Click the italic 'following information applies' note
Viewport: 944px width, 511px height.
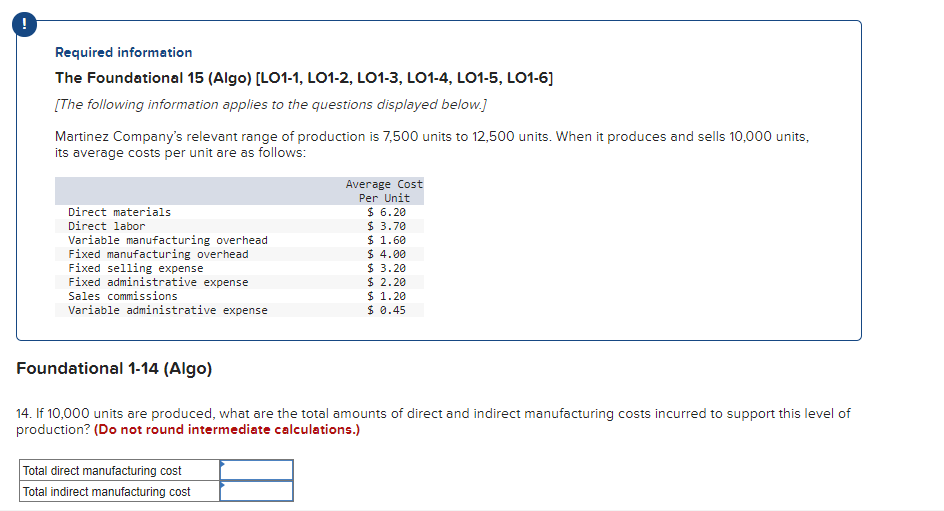click(x=271, y=105)
